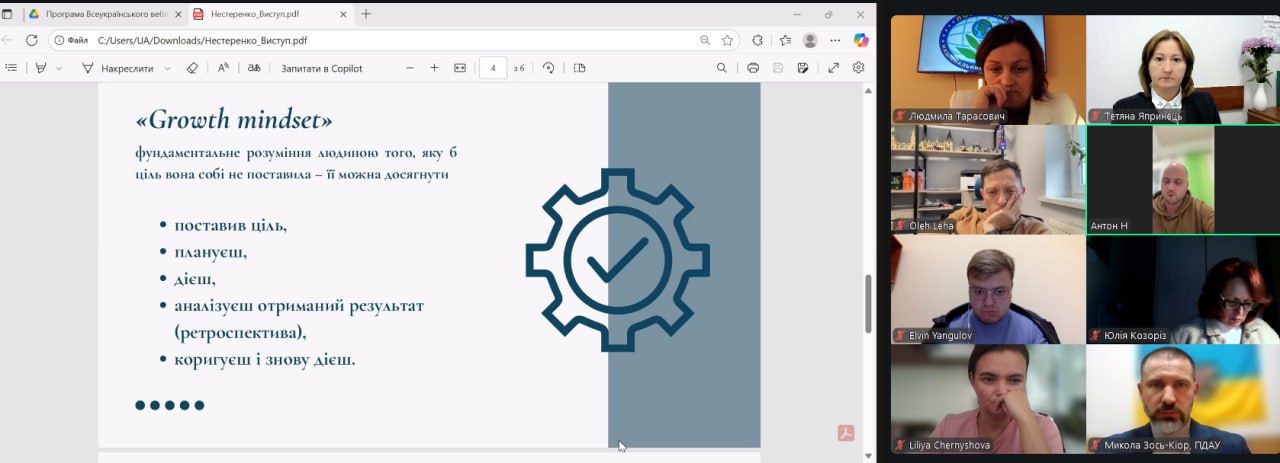Image resolution: width=1280 pixels, height=463 pixels.
Task: Expand the highlighter options dropdown arrow
Action: point(59,68)
